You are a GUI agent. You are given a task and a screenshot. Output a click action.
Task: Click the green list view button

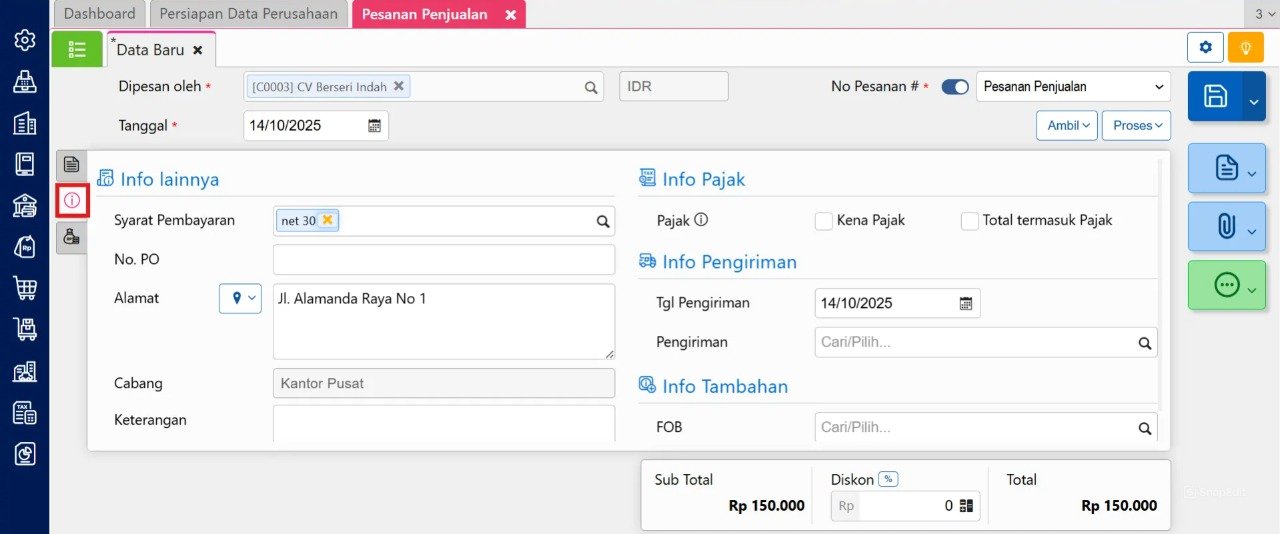click(77, 49)
